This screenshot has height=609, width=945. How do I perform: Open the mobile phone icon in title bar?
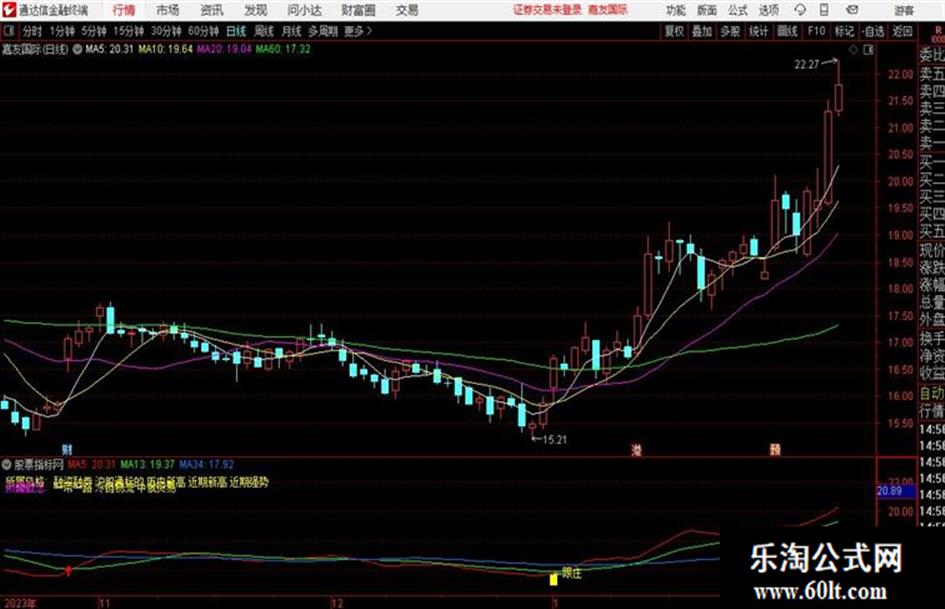(824, 10)
